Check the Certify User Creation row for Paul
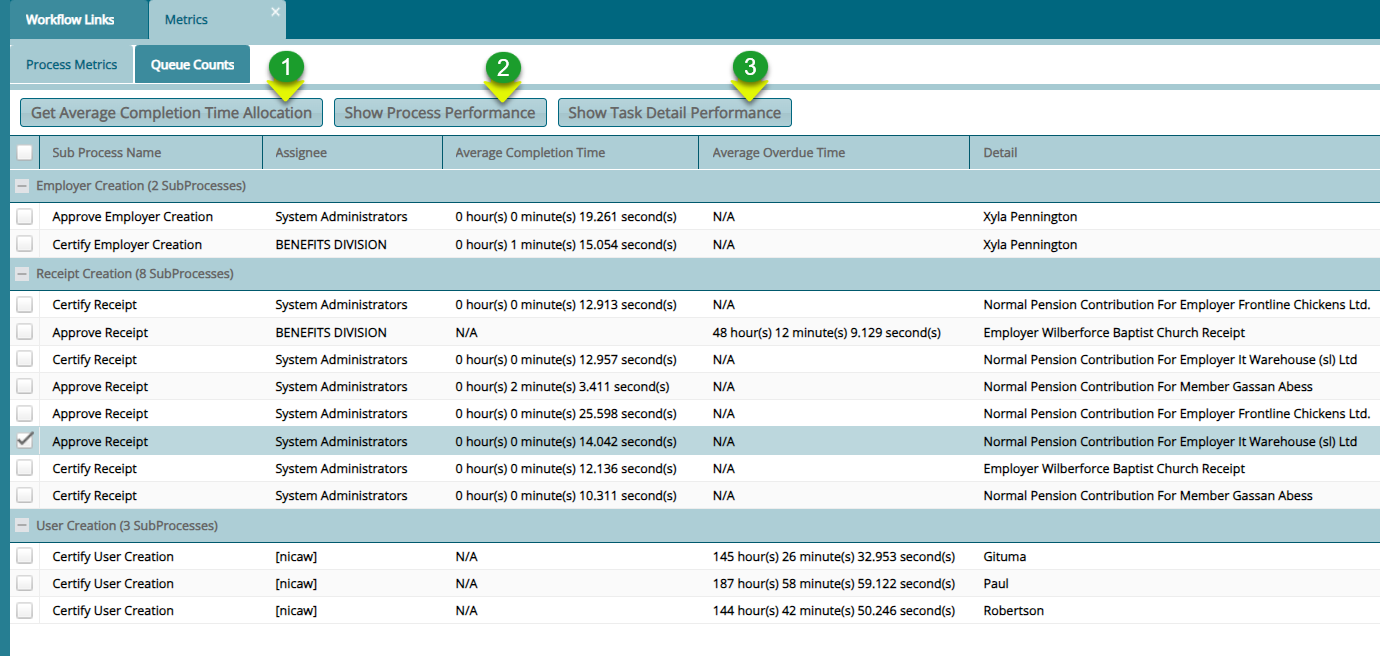 (24, 583)
